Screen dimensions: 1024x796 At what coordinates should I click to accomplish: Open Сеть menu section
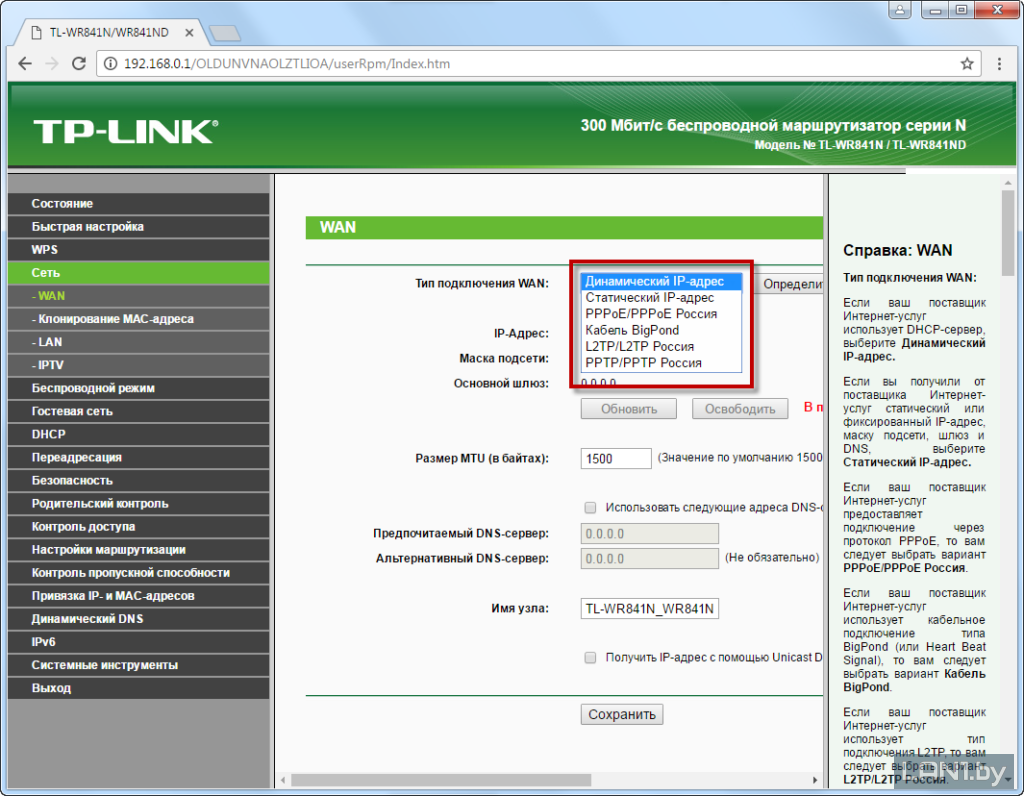point(138,273)
